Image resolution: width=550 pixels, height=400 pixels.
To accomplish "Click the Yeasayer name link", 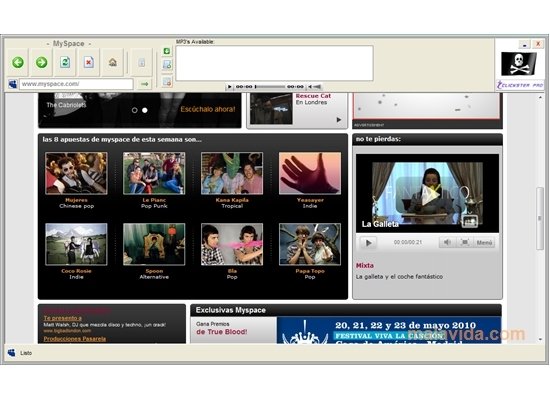I will point(310,200).
